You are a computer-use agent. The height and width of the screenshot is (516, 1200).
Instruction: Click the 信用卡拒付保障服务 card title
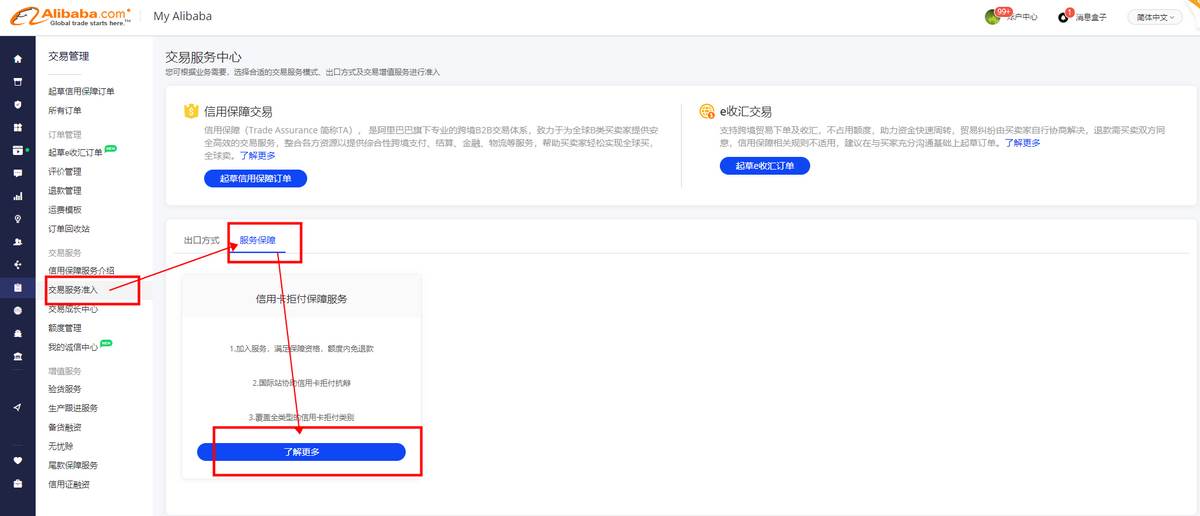(301, 298)
